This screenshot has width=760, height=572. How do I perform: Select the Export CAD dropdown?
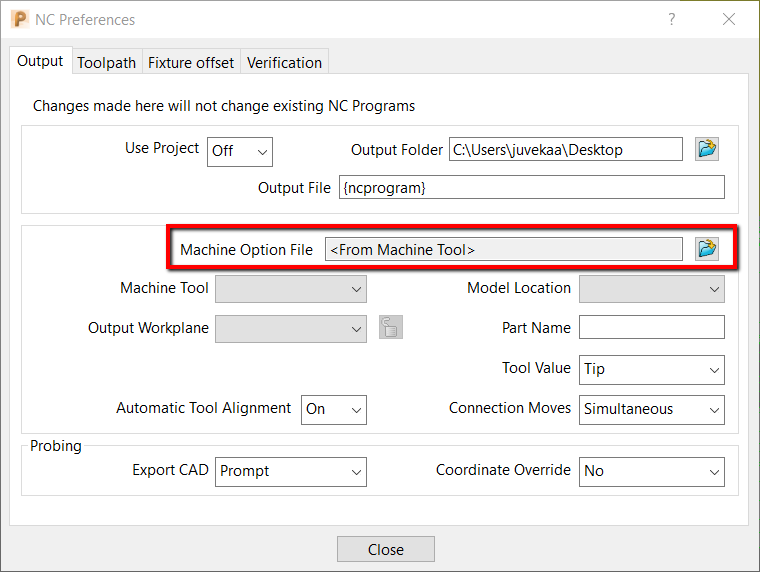coord(291,471)
